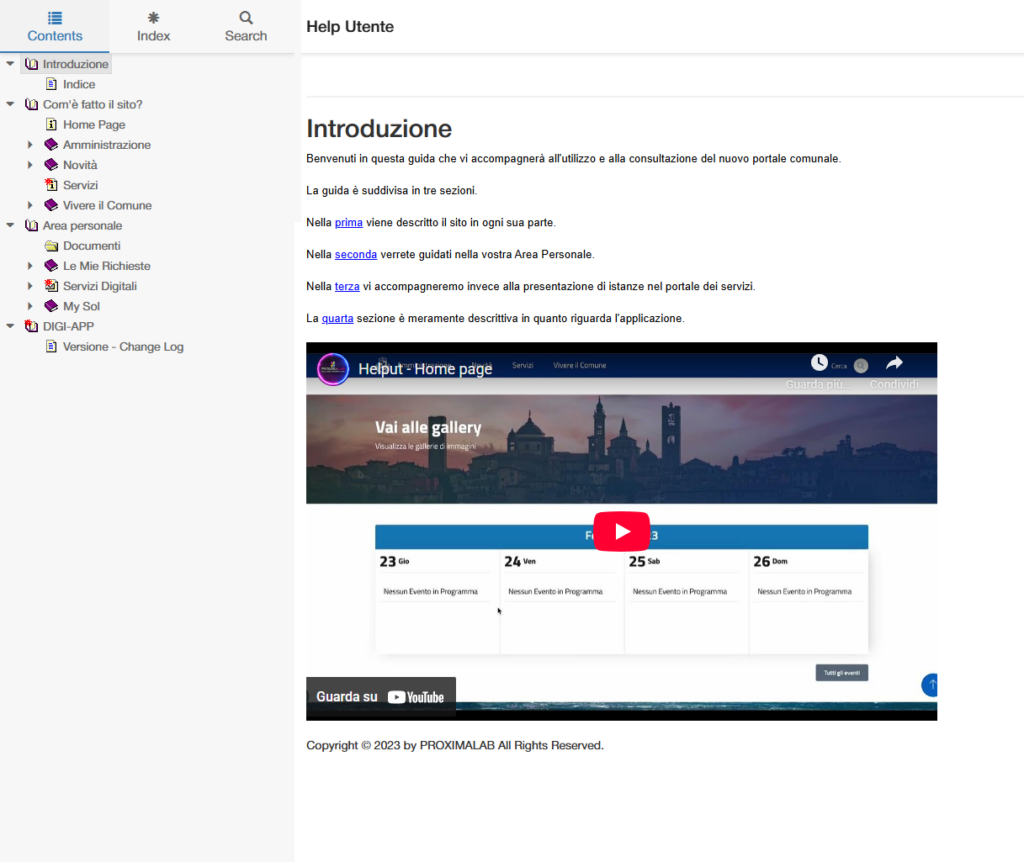Open the 'terza' section link

click(x=347, y=286)
